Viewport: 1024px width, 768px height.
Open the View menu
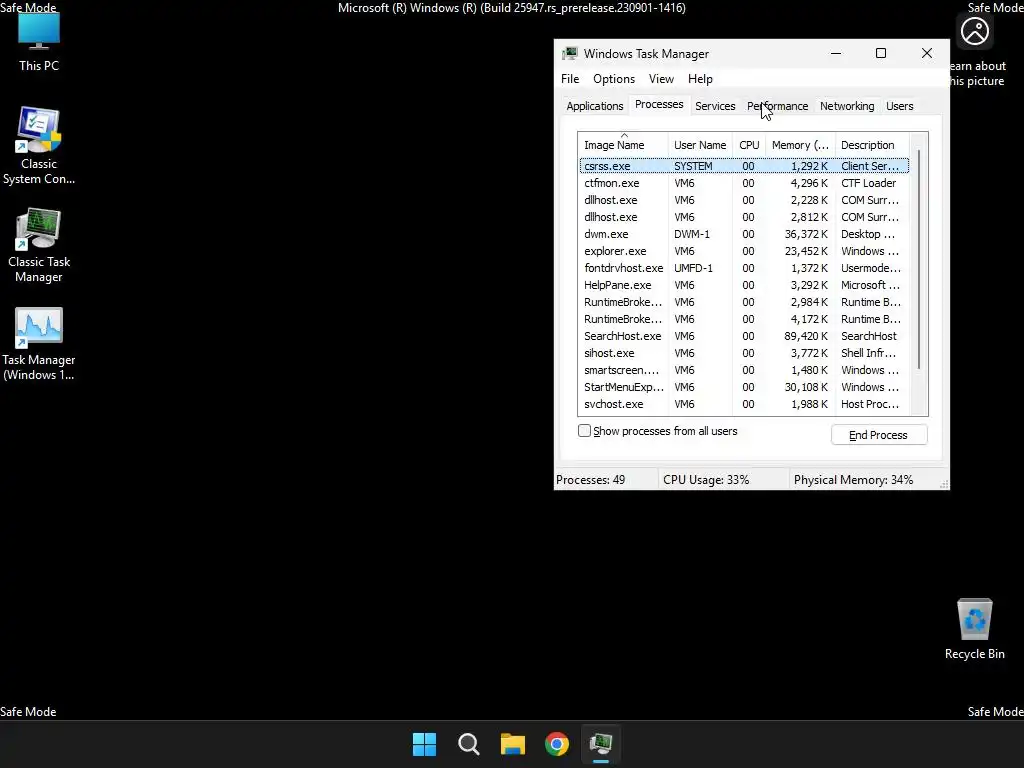(x=661, y=79)
